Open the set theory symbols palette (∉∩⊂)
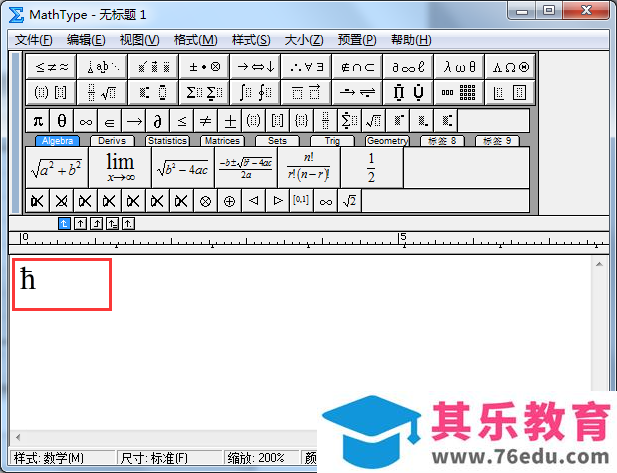 click(x=357, y=67)
